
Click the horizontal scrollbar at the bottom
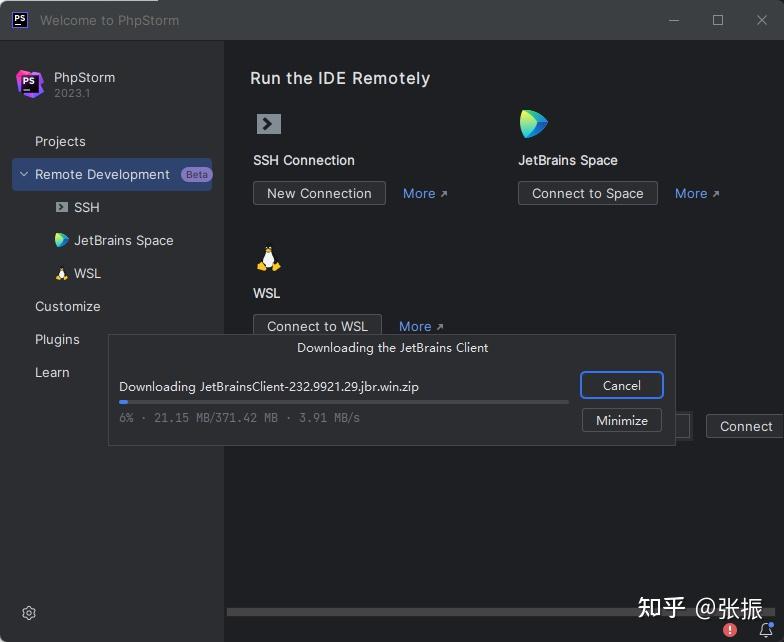pyautogui.click(x=500, y=612)
